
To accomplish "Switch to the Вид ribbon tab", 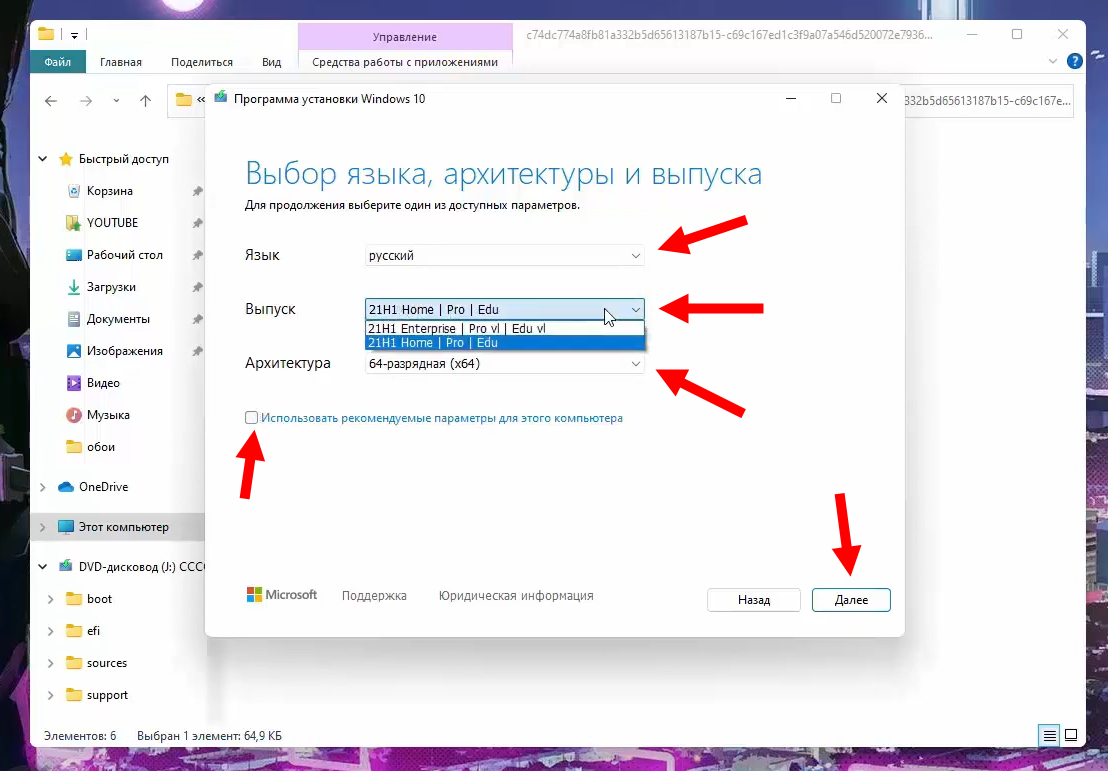I will 271,61.
